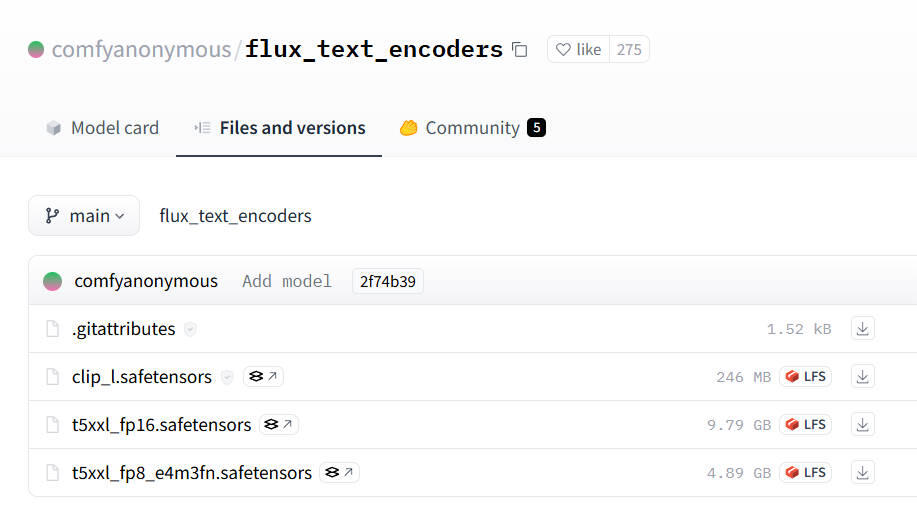
Task: Click the flux_text_encoders breadcrumb path
Action: pos(235,216)
